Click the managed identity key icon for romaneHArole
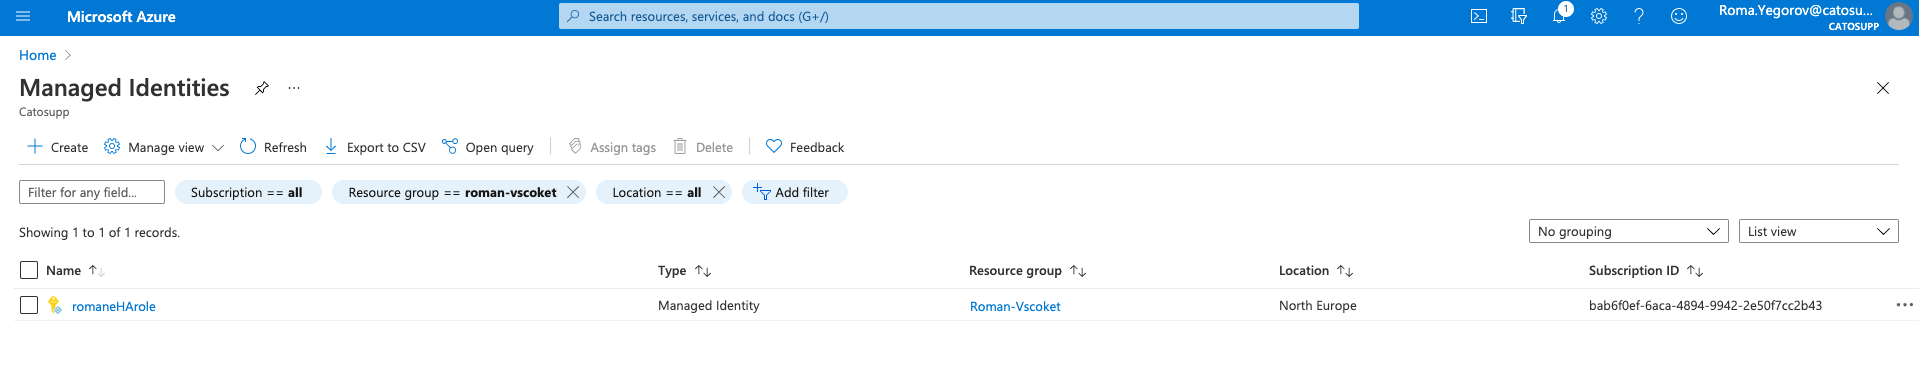1919x368 pixels. coord(55,305)
